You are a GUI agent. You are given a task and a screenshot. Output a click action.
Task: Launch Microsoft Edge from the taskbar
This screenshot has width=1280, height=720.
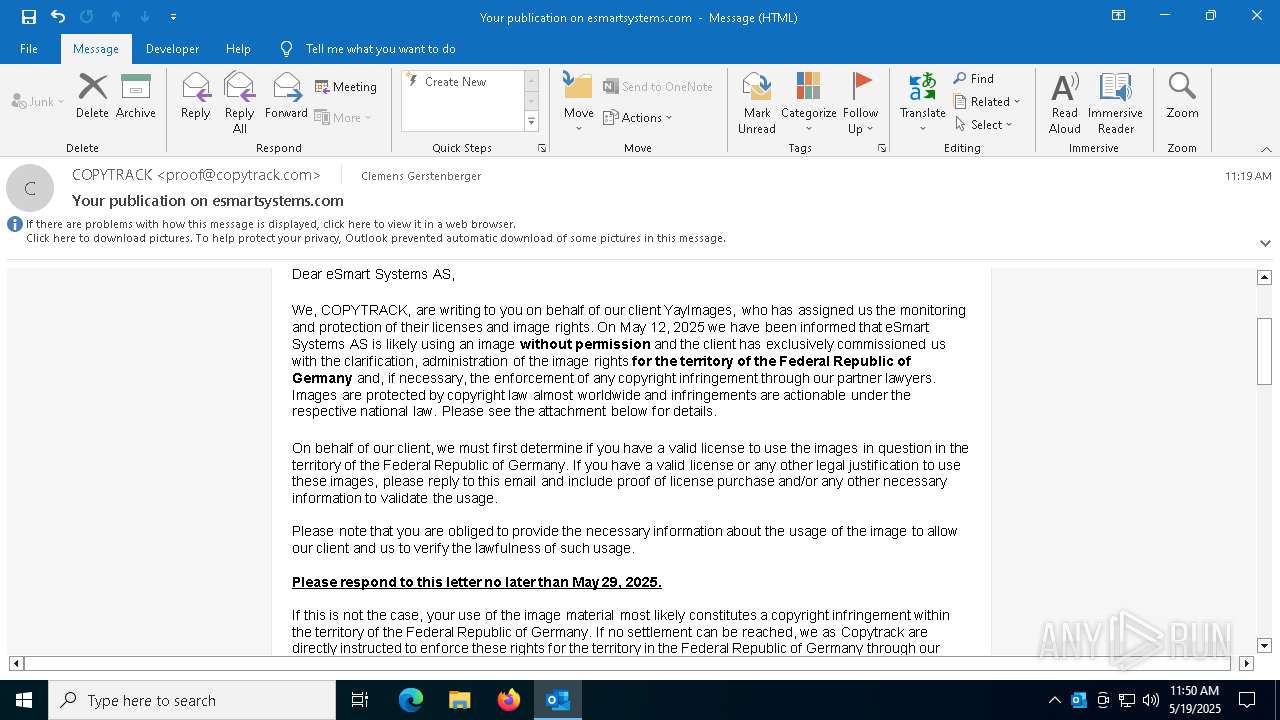point(411,700)
